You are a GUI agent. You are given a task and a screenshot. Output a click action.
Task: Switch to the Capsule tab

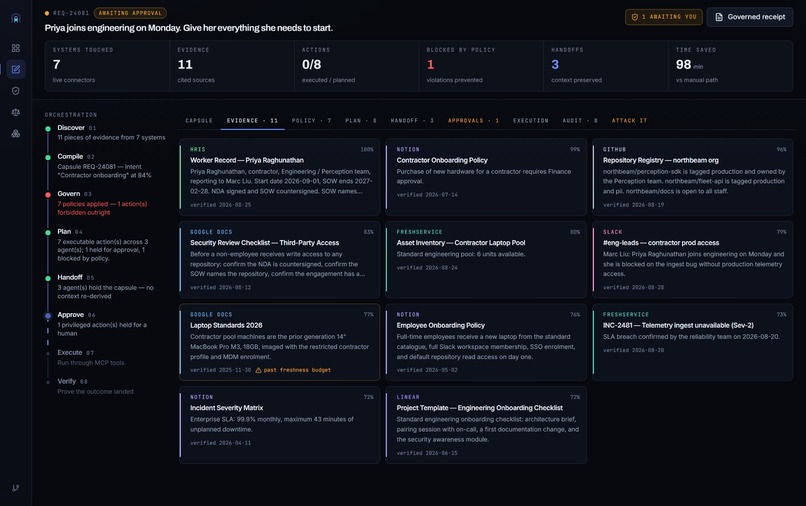click(199, 121)
